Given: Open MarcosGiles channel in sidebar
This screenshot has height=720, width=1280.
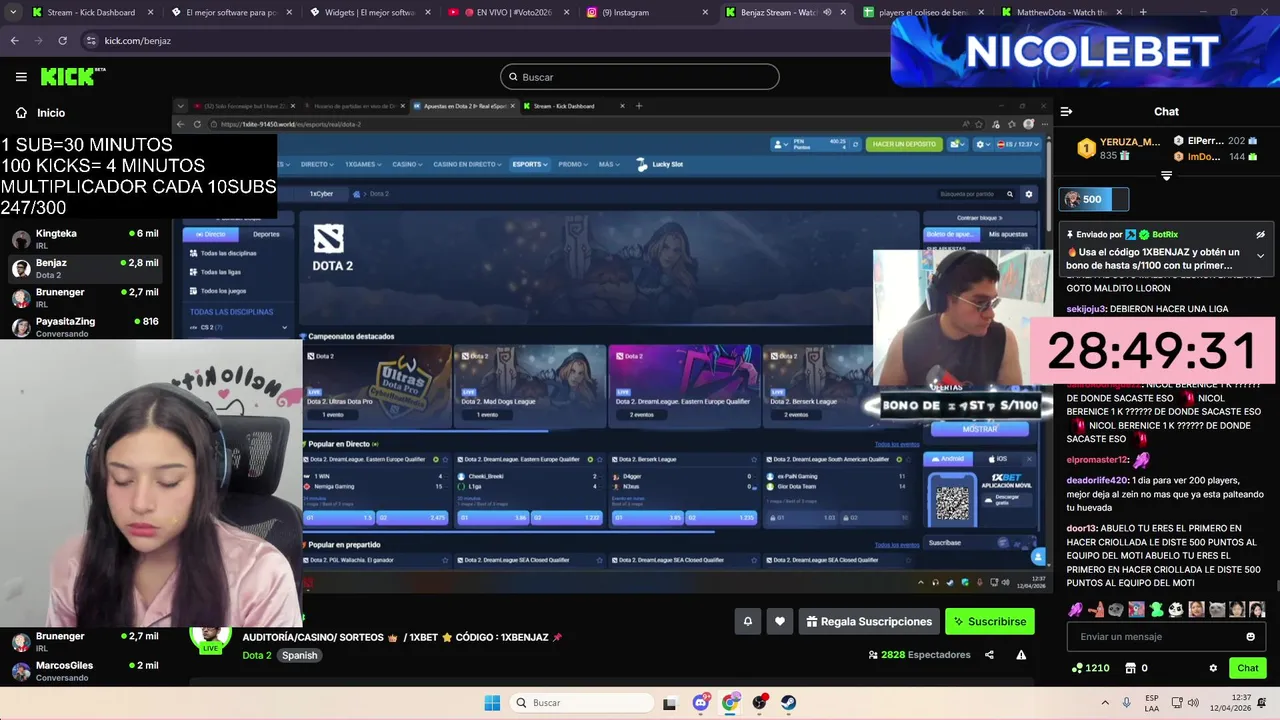Looking at the screenshot, I should (84, 671).
